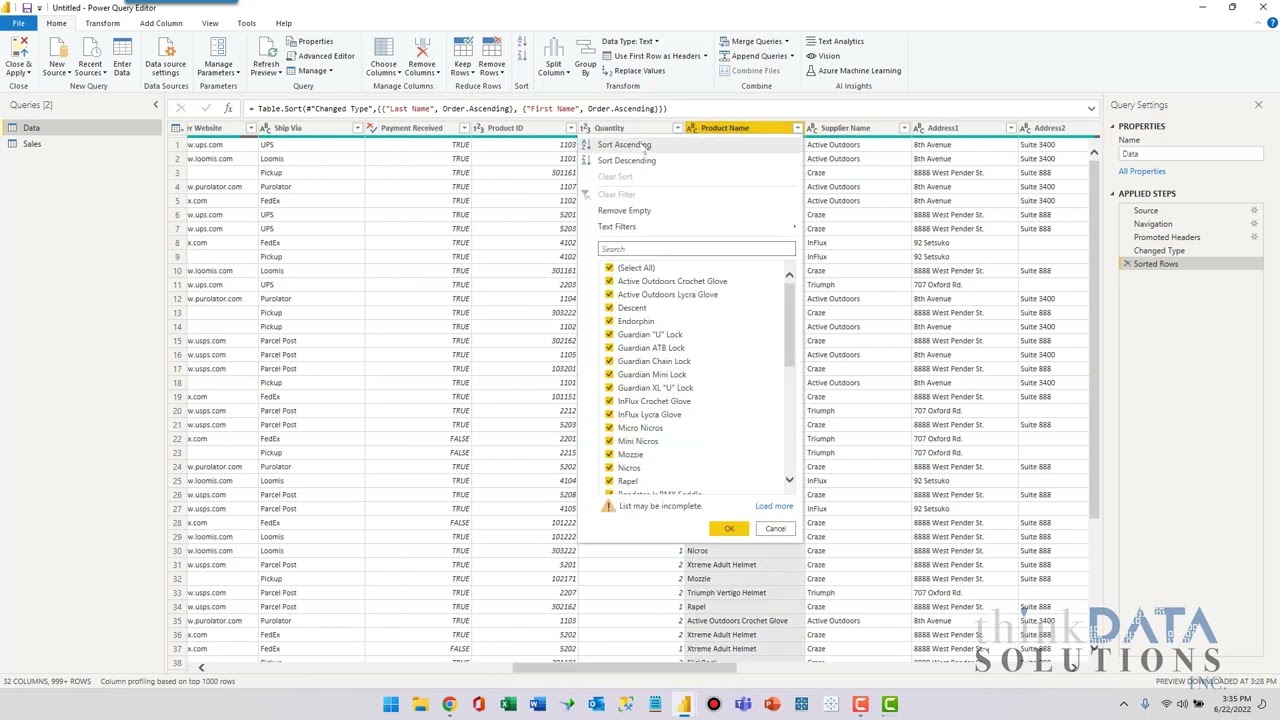Open Text Analytics AI insight
The image size is (1280, 720).
point(835,41)
